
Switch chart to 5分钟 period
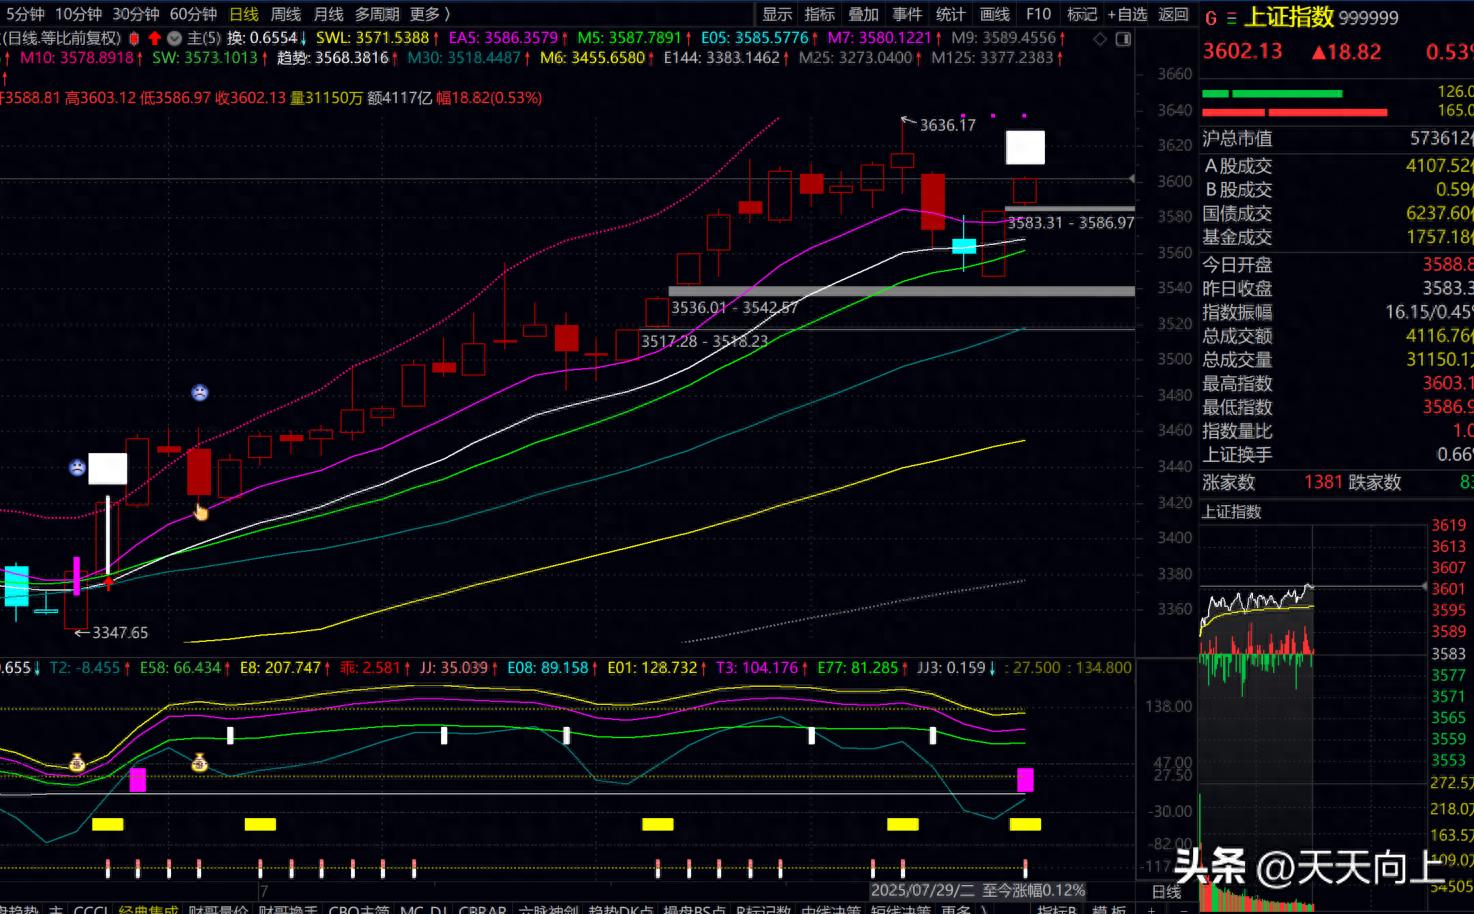(25, 14)
